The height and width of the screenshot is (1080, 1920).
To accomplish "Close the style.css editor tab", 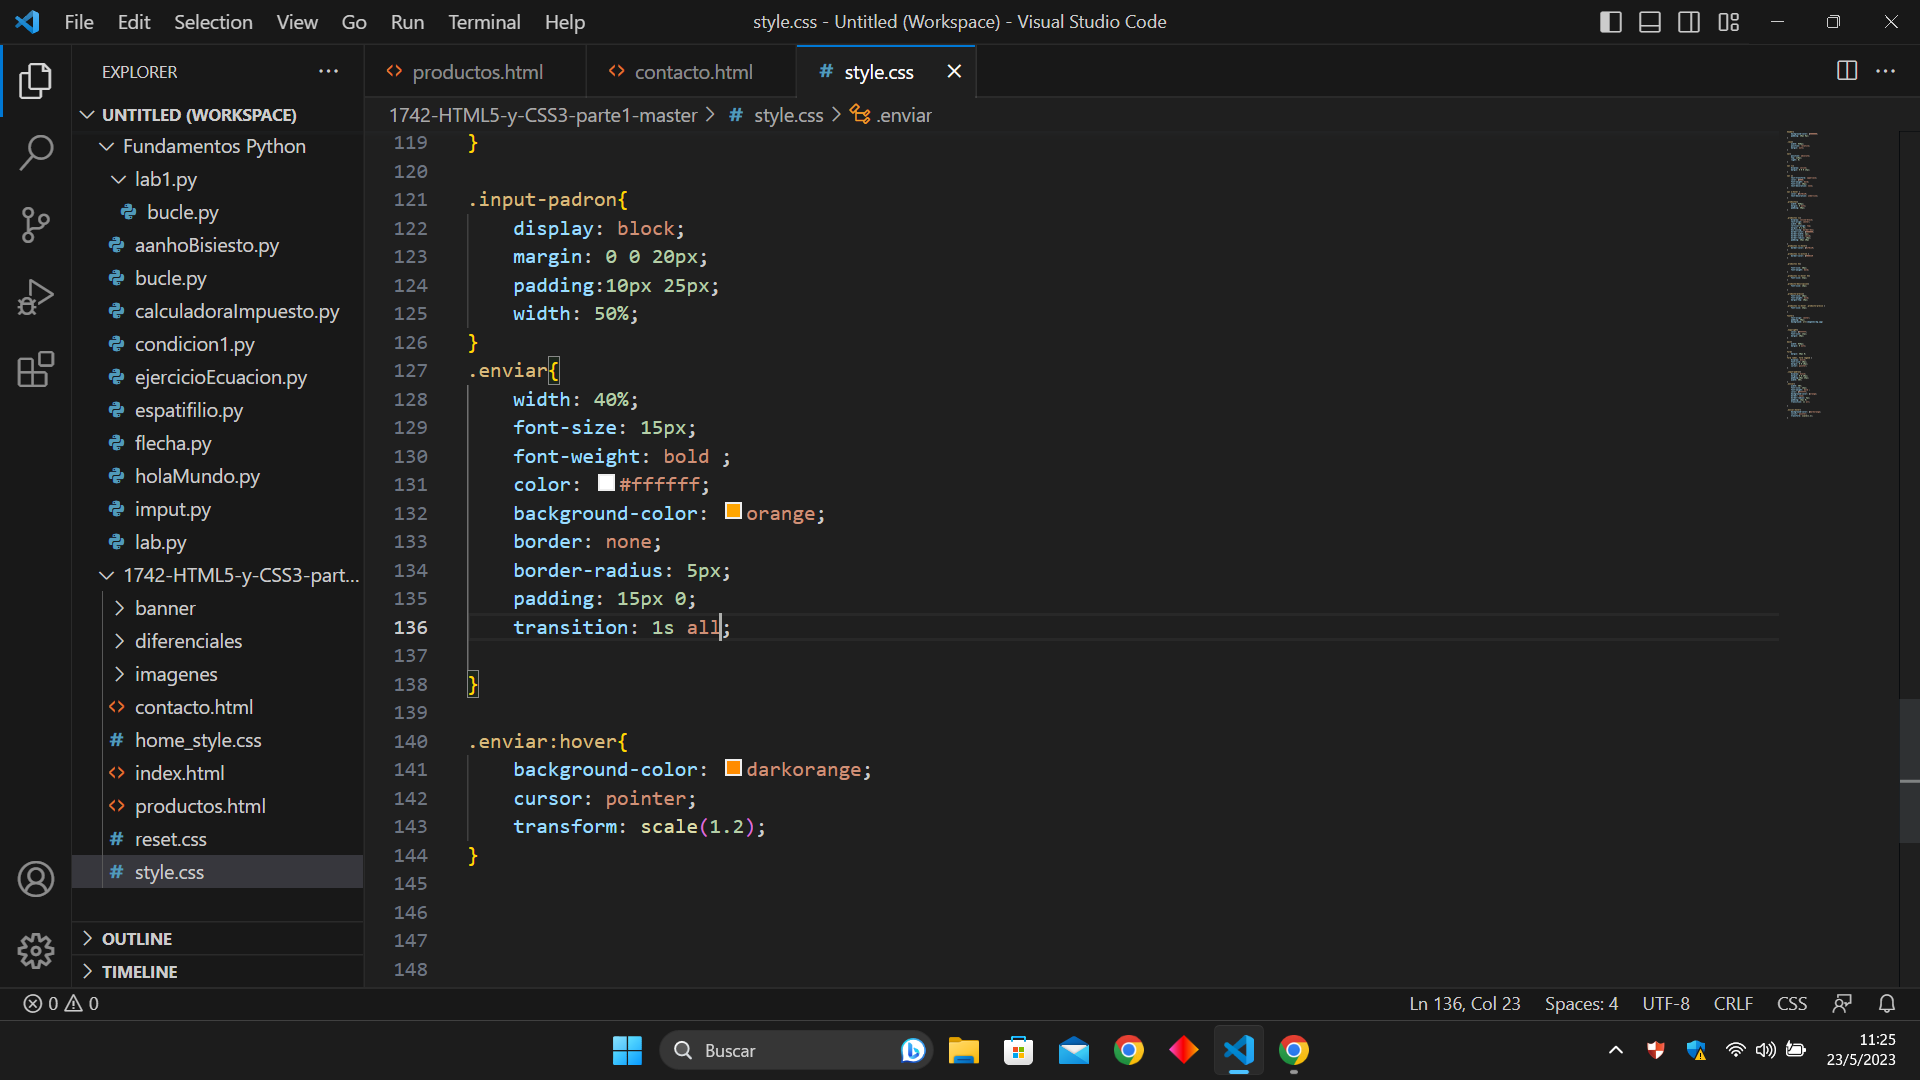I will point(954,72).
